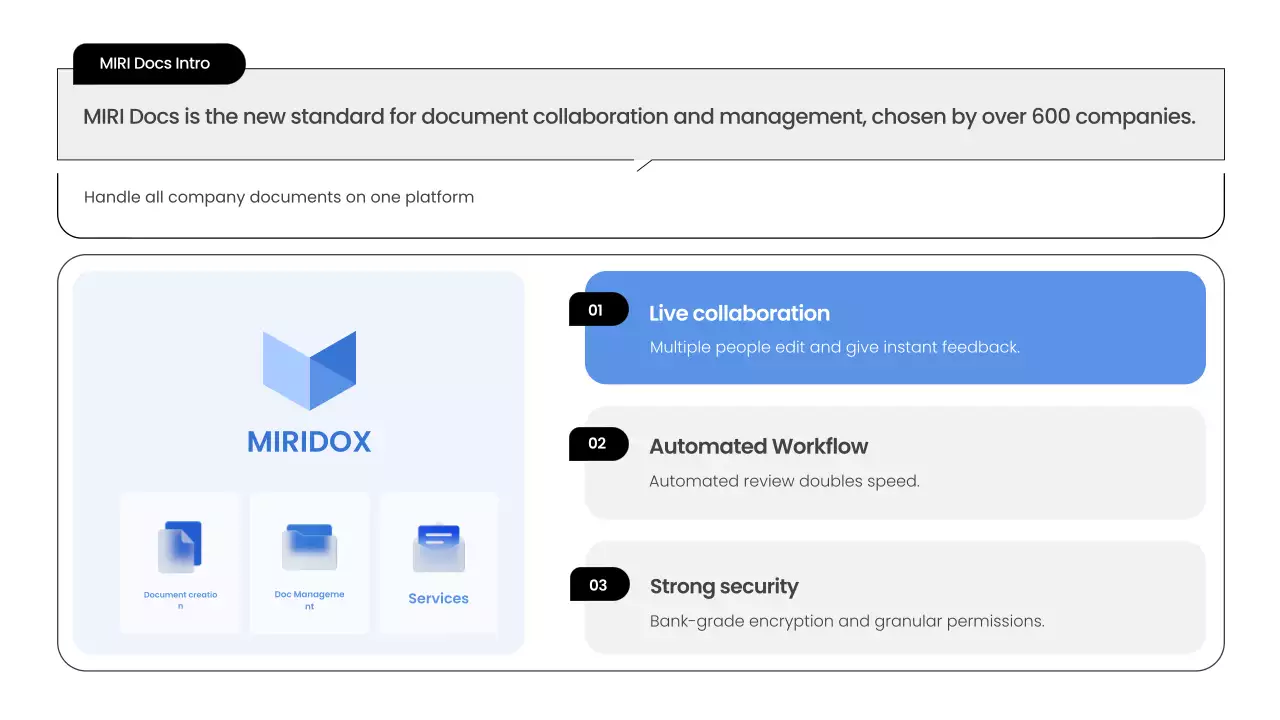
Task: Click the Automated Workflow heading
Action: pyautogui.click(x=758, y=446)
